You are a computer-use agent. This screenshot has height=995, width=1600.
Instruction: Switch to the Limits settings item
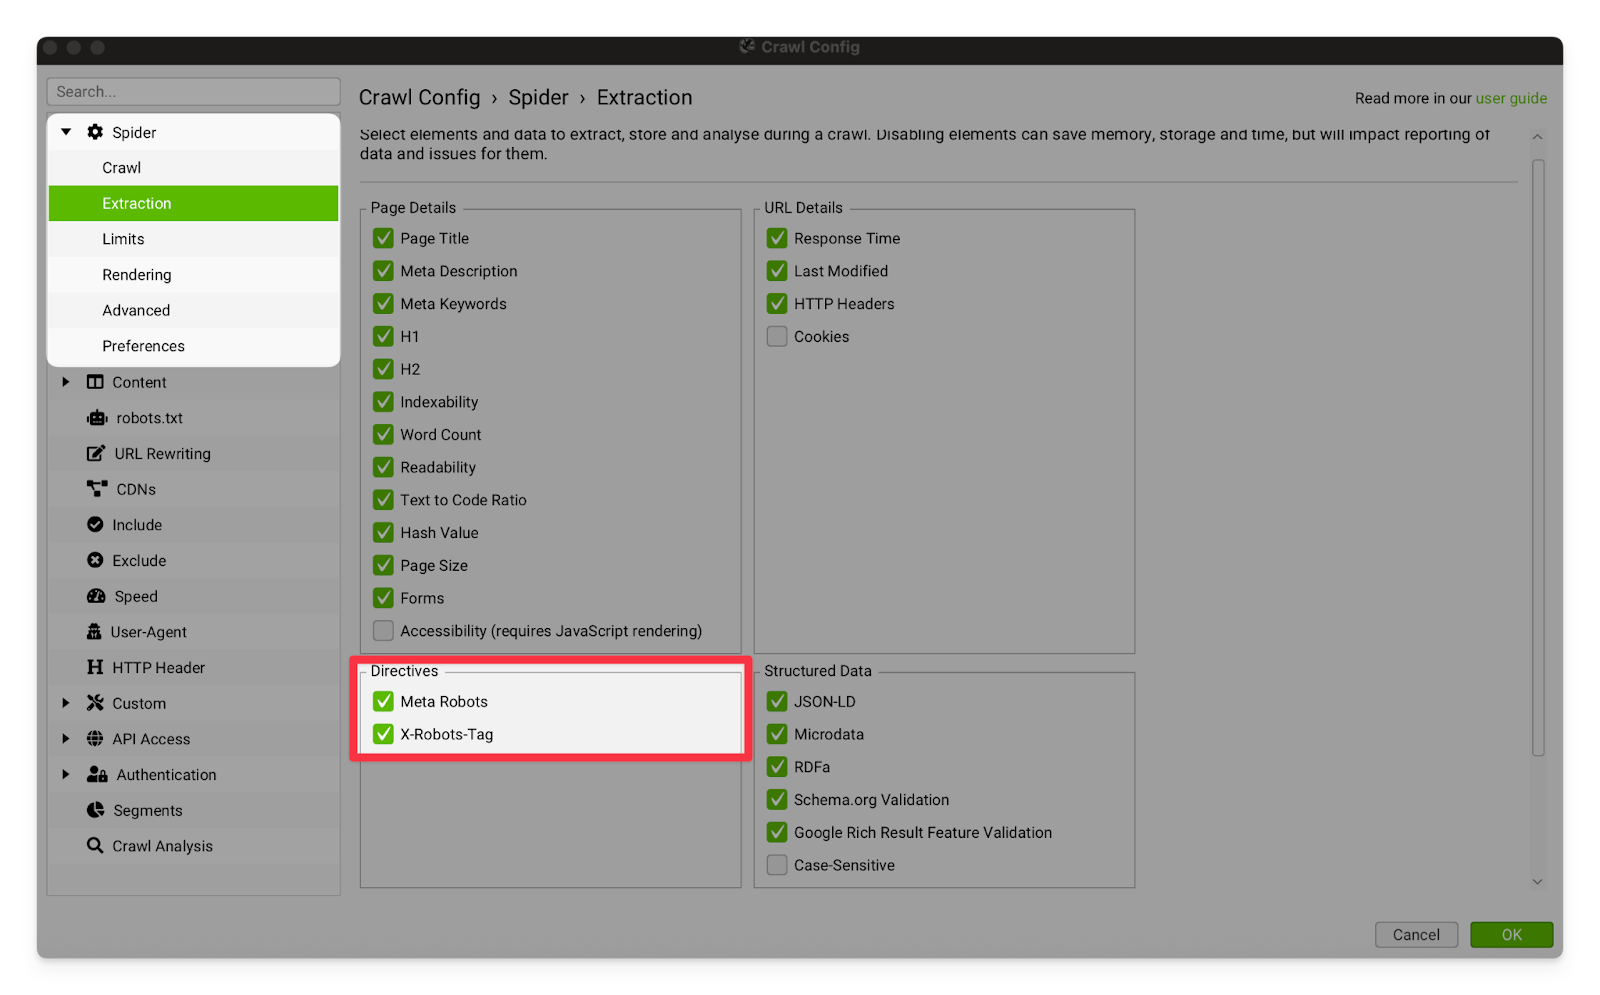tap(123, 239)
